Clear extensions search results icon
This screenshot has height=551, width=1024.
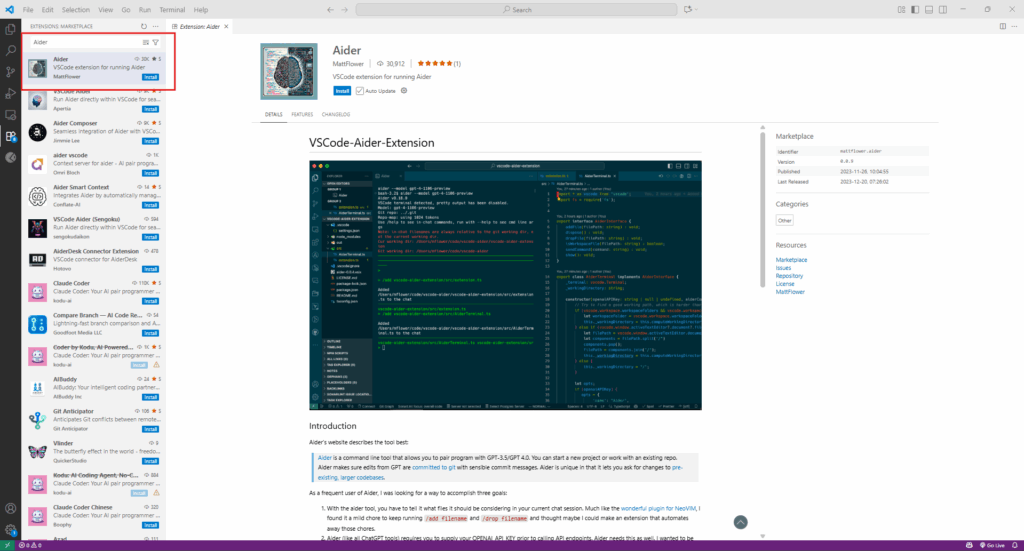146,42
